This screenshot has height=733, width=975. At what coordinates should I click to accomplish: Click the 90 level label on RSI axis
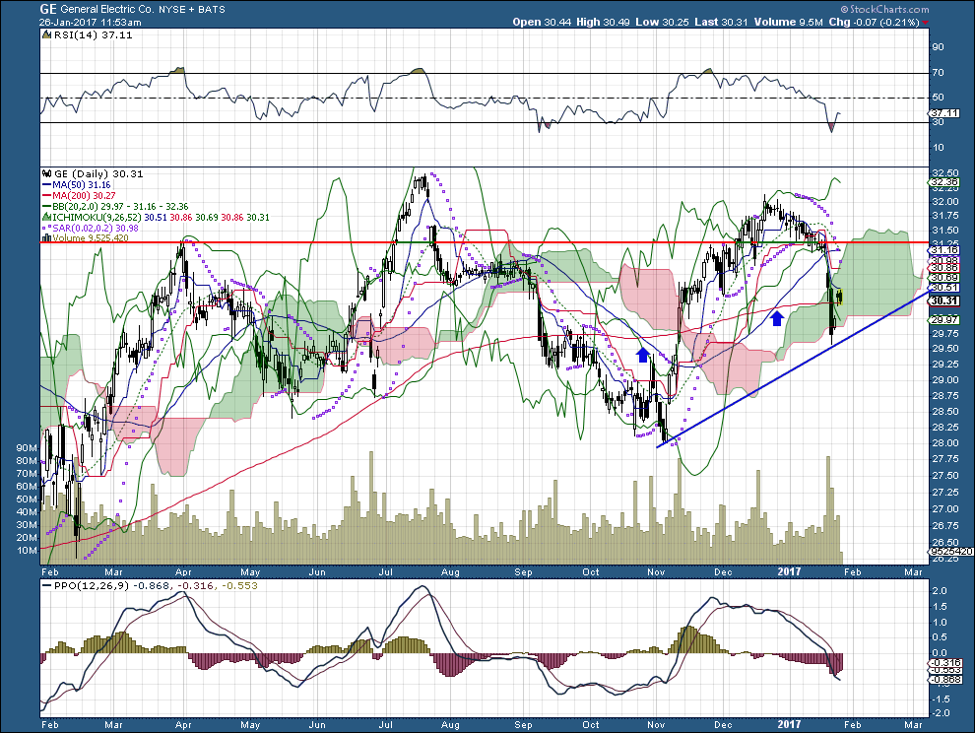[938, 47]
